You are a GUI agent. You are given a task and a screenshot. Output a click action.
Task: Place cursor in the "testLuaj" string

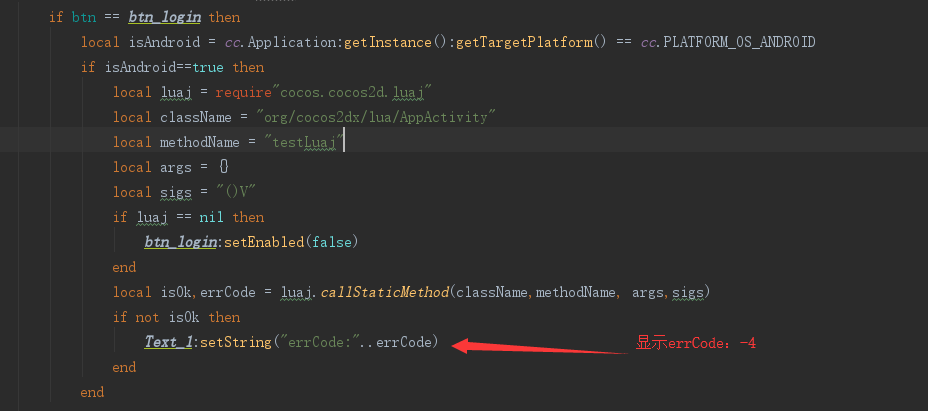tap(304, 142)
